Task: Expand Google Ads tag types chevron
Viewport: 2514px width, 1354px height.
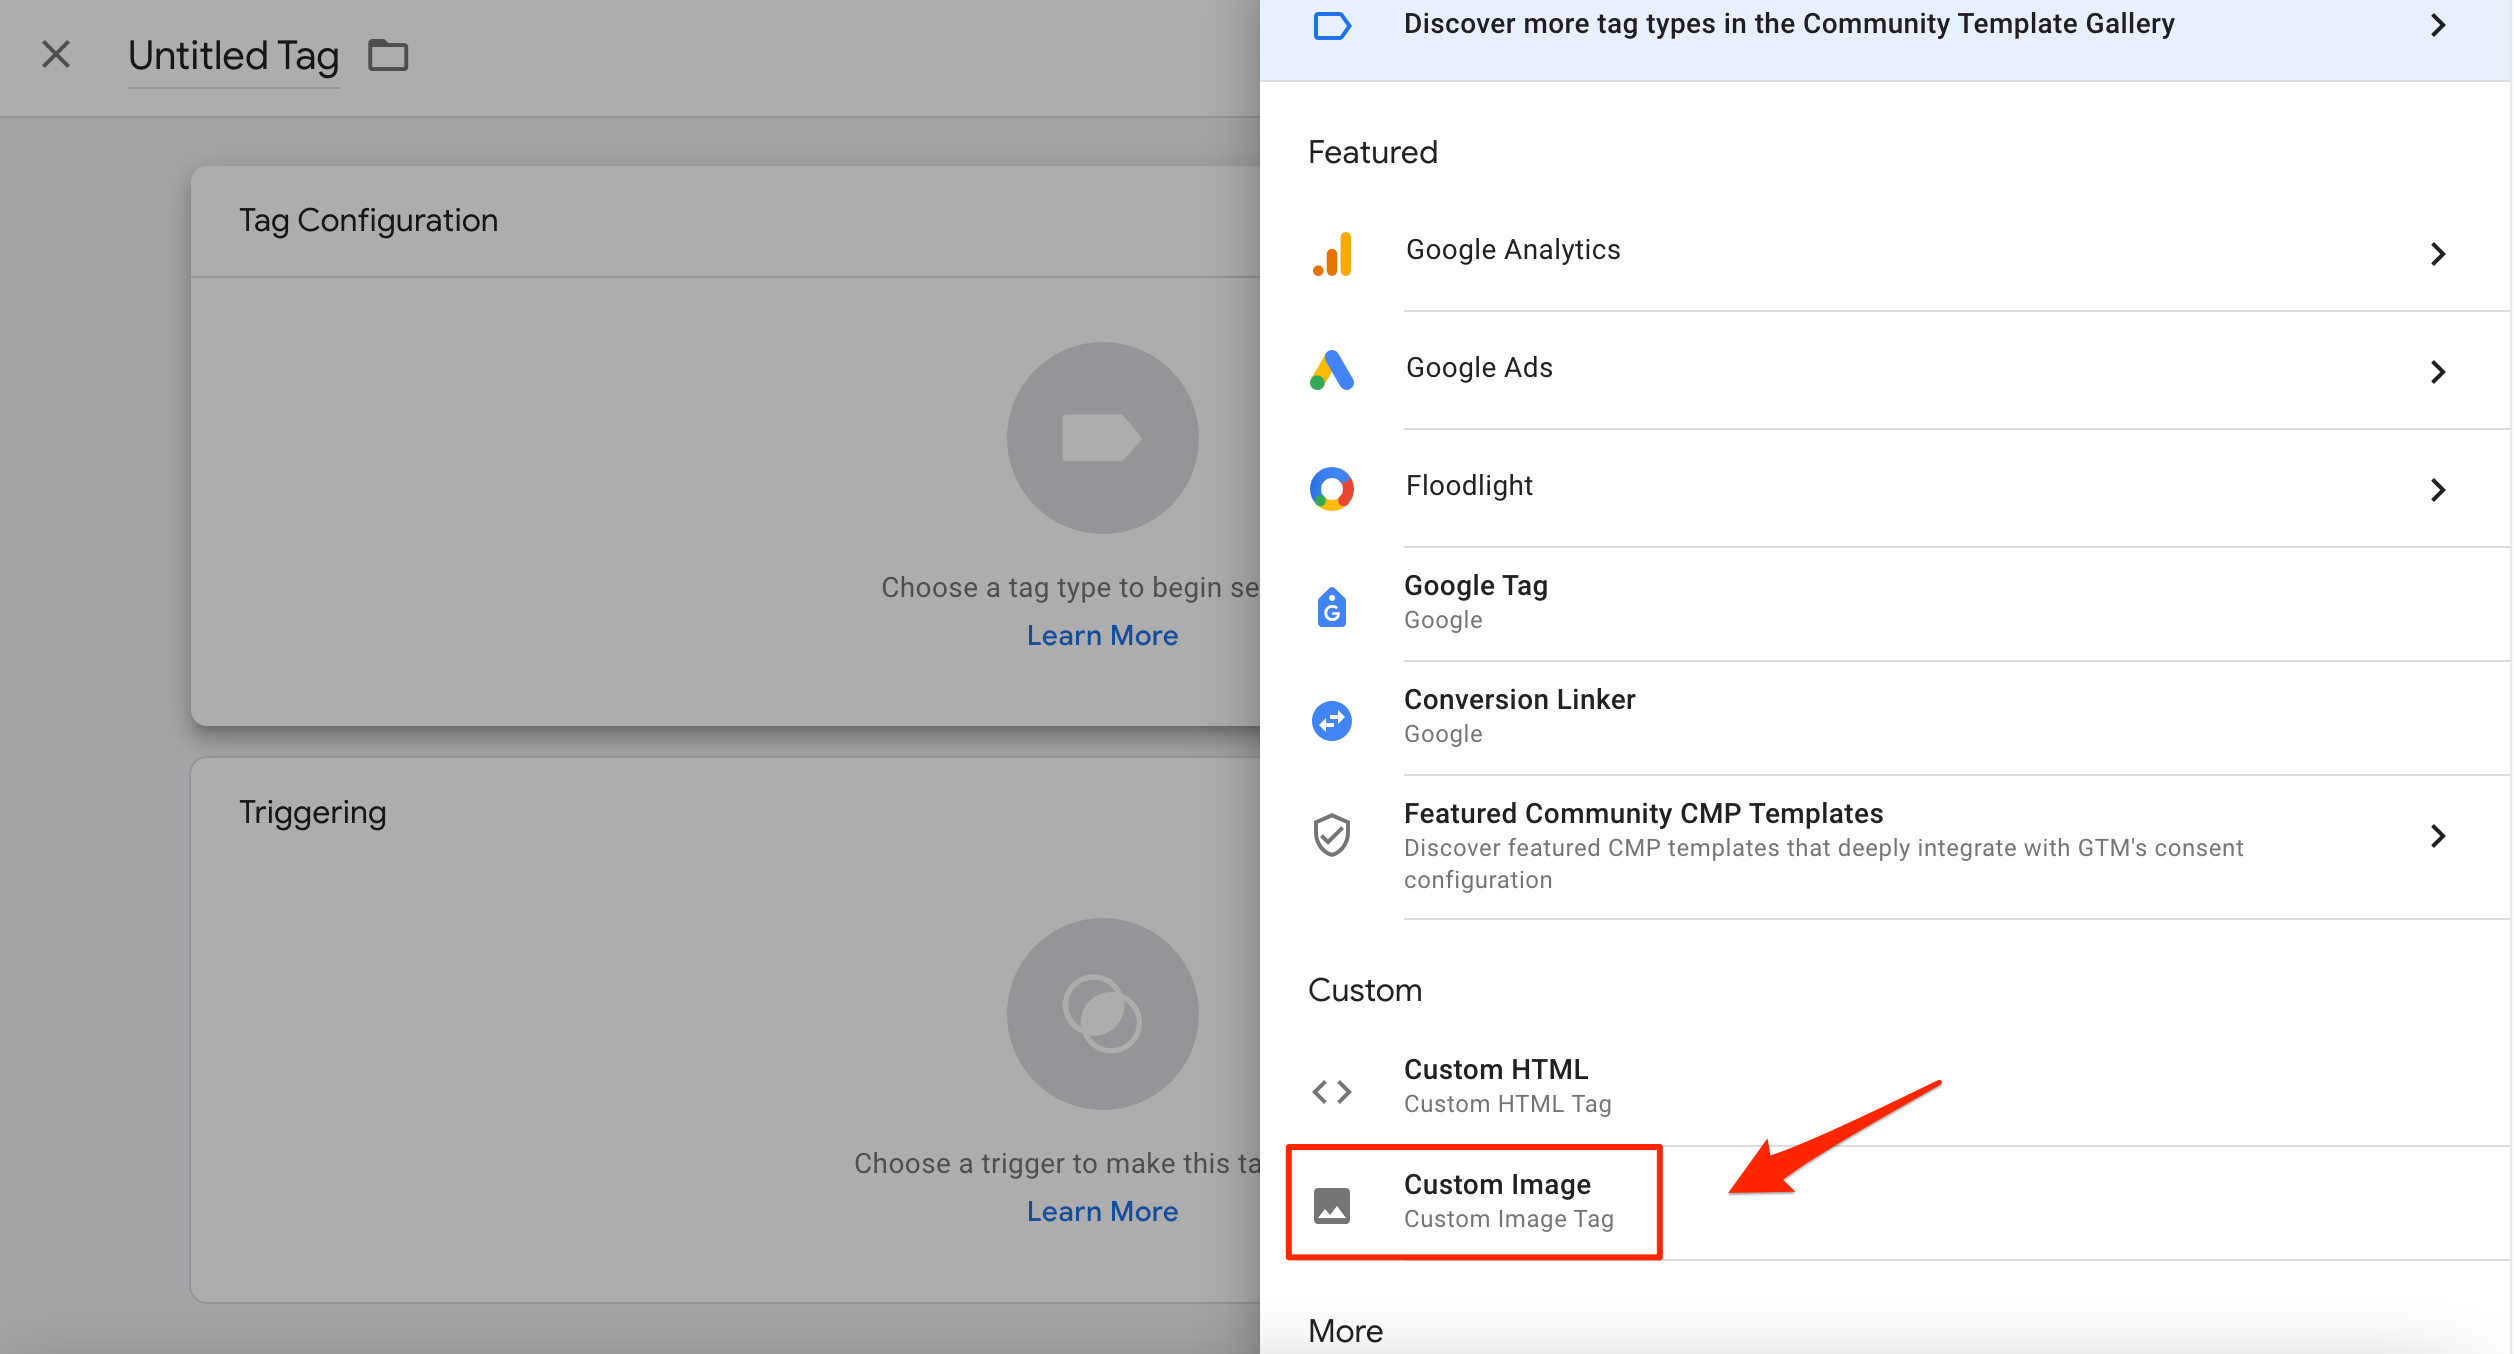Action: point(2438,372)
